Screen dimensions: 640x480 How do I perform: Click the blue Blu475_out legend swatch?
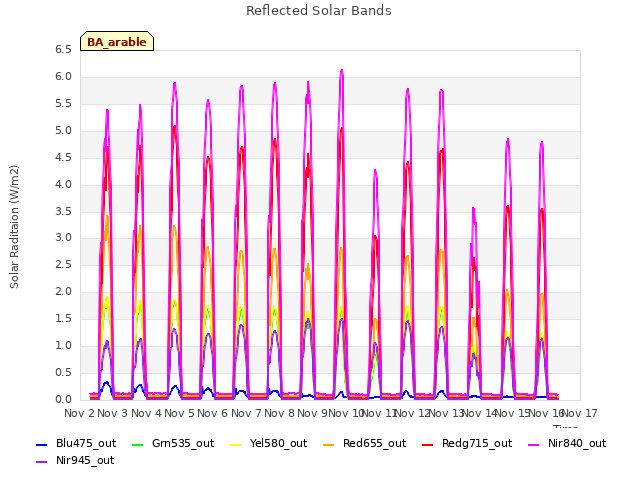coord(42,444)
